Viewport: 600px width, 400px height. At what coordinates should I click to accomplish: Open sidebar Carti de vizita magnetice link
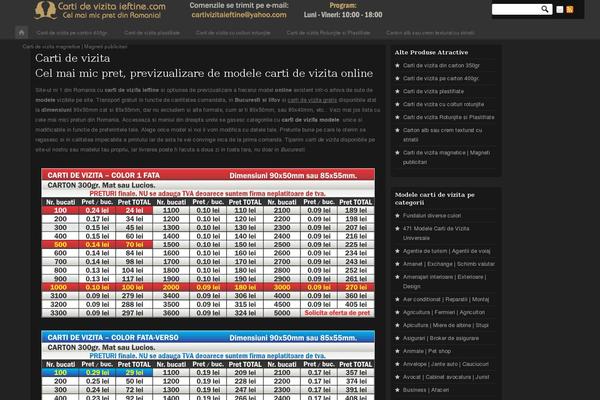(446, 157)
